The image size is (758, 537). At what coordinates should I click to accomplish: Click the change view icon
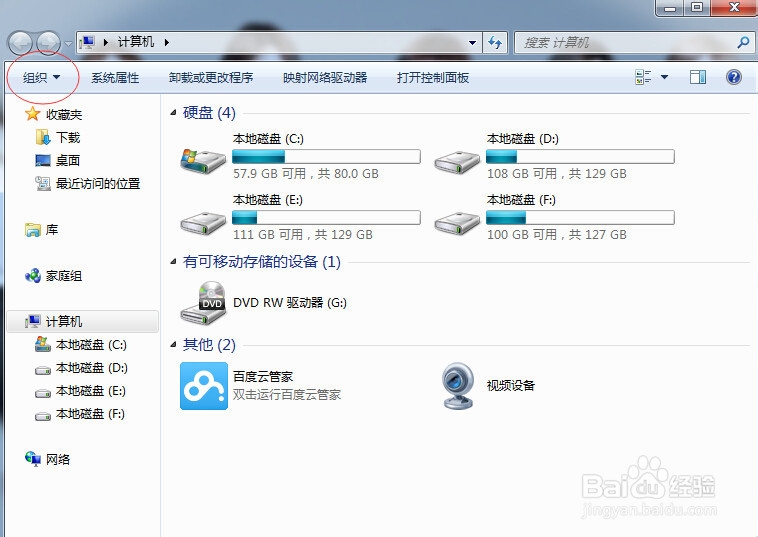[x=643, y=77]
